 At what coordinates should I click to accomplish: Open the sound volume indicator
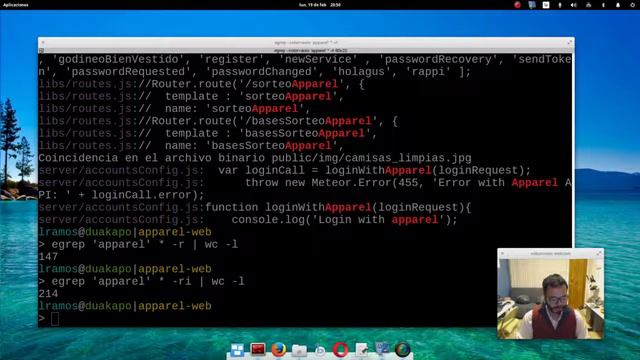click(x=574, y=5)
